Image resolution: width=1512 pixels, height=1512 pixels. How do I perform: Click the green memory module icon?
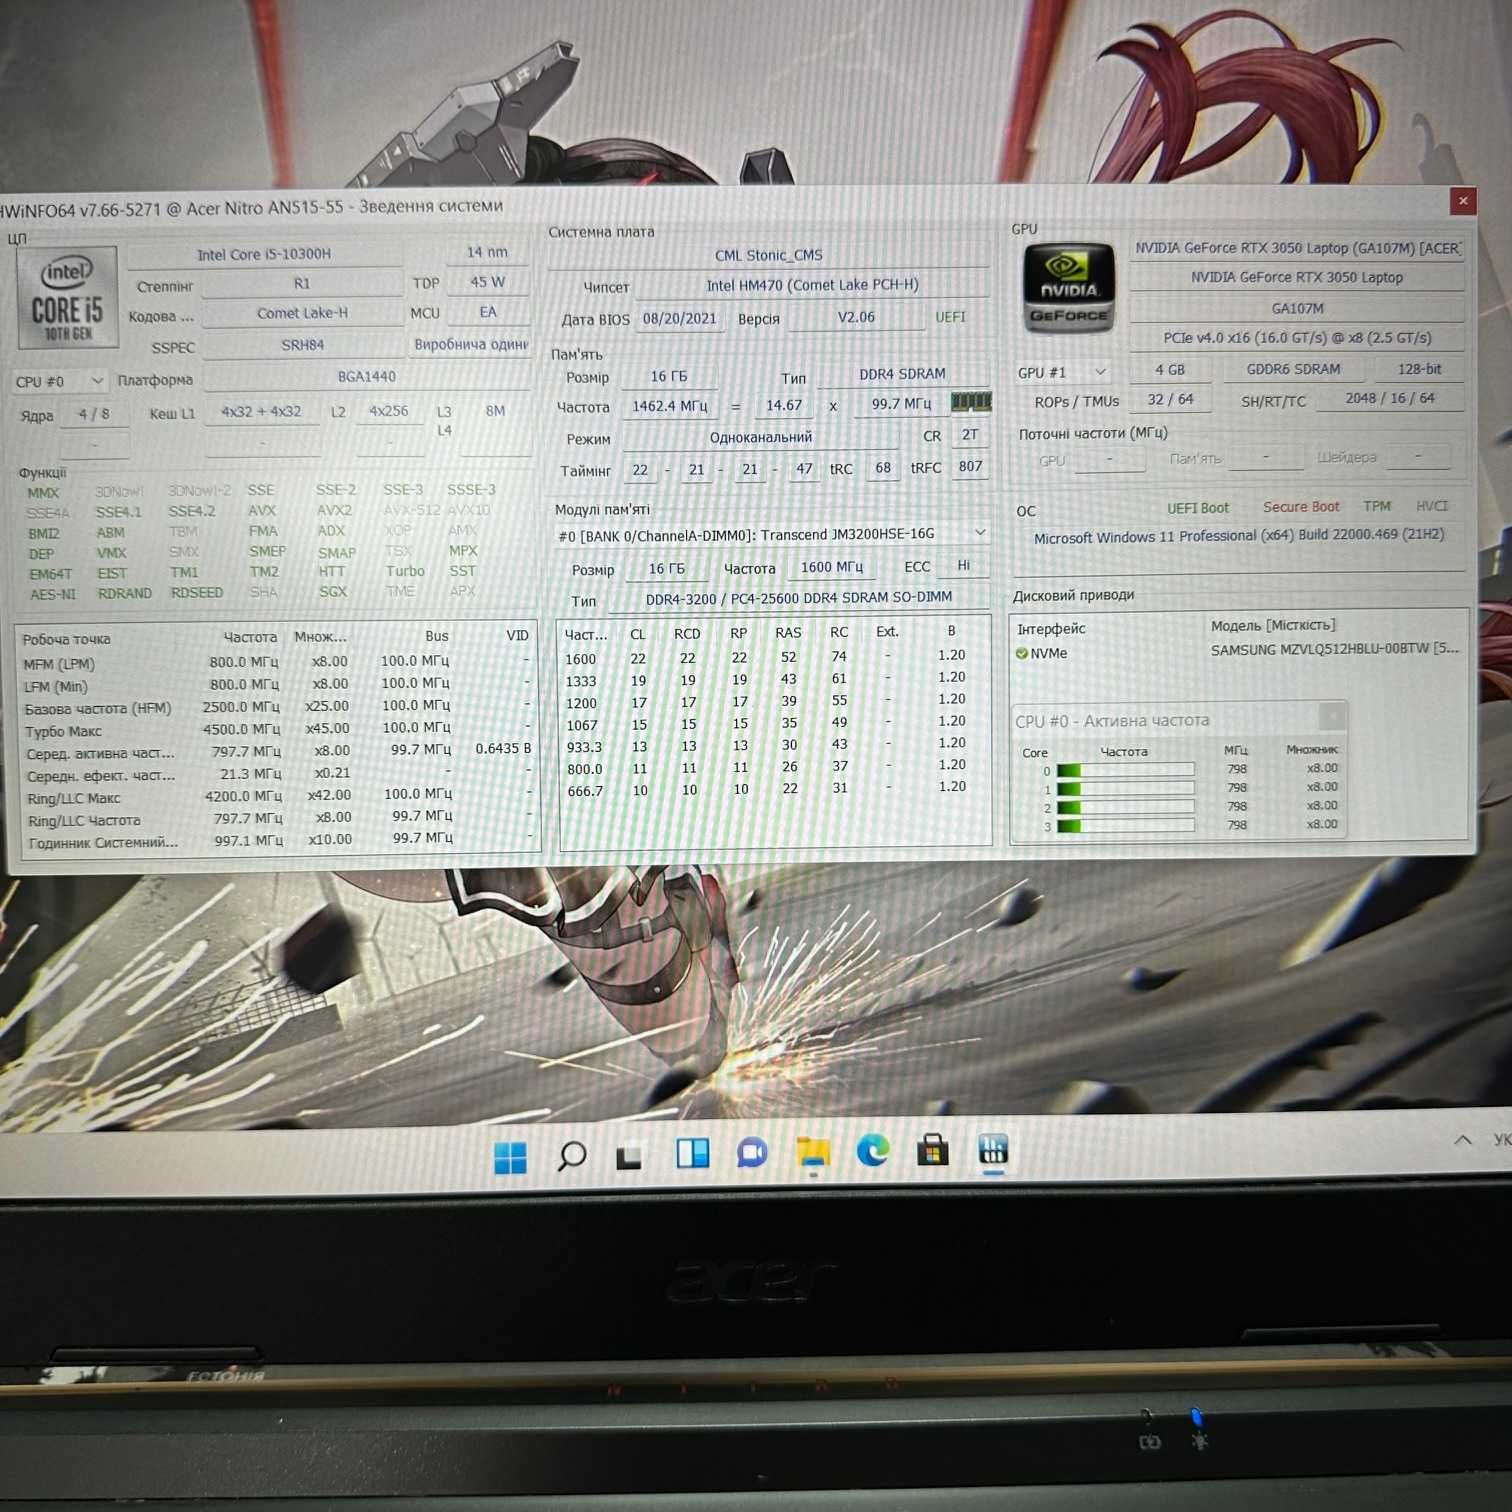[970, 402]
